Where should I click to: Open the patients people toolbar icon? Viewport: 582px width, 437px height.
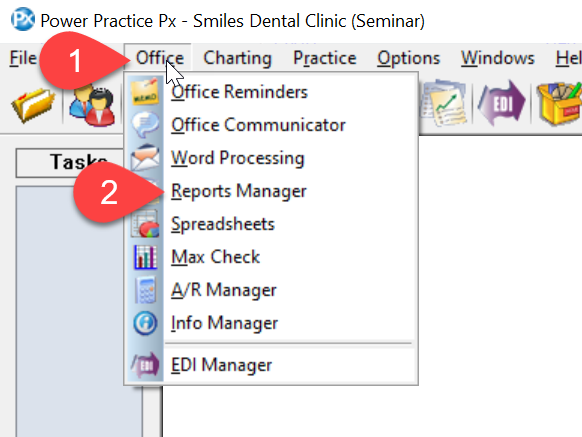click(x=91, y=105)
